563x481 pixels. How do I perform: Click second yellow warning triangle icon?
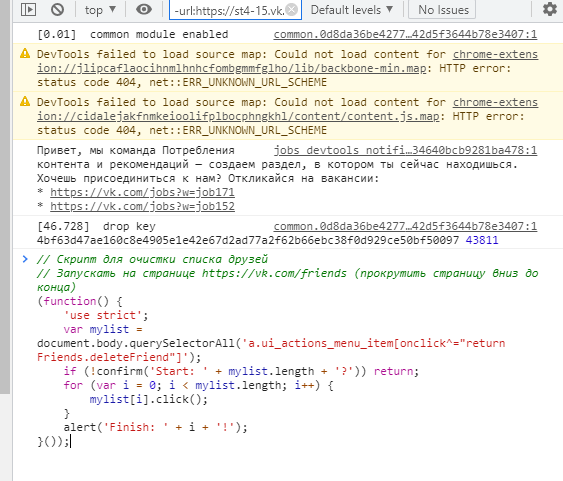click(25, 102)
